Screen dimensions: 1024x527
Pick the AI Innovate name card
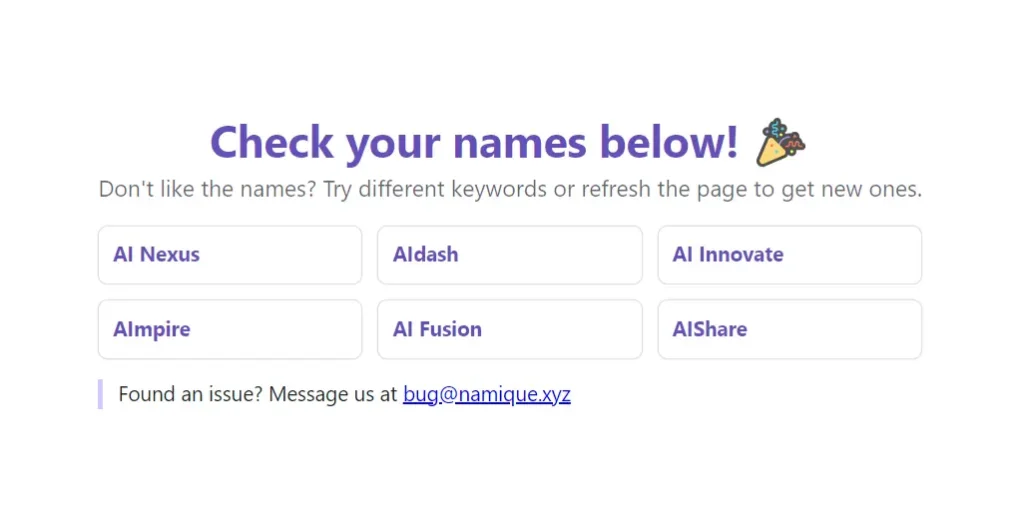click(789, 255)
